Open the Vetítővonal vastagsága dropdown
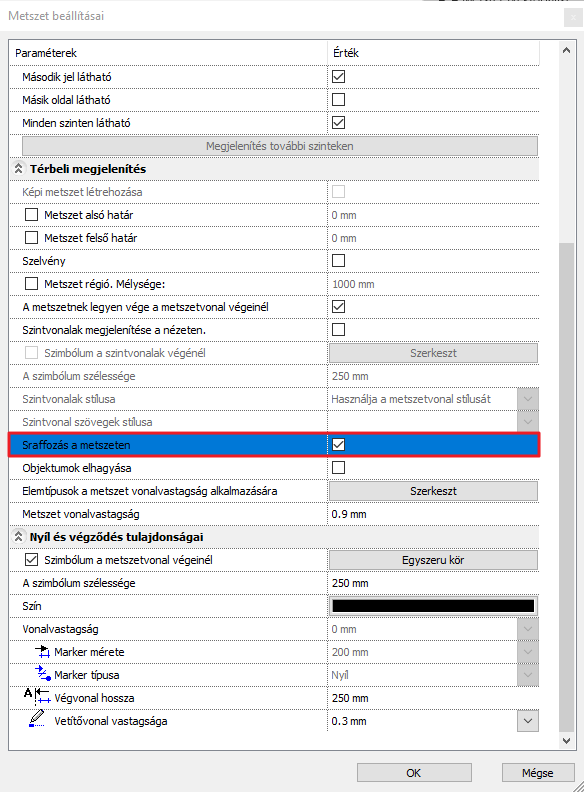 tap(528, 721)
